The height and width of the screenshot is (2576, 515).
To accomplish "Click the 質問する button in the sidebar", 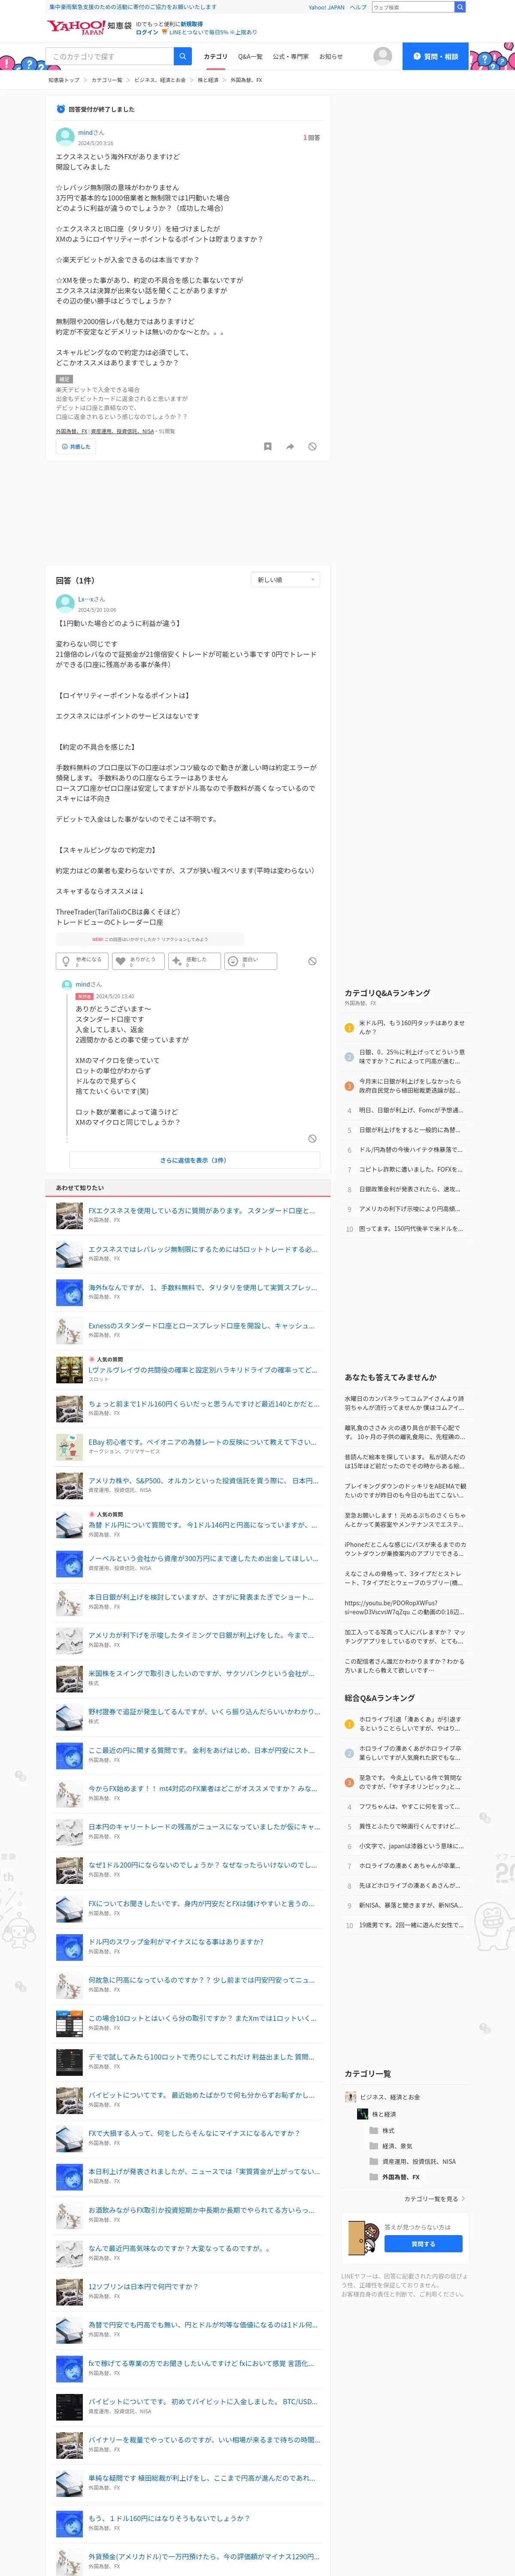I will click(x=423, y=2244).
